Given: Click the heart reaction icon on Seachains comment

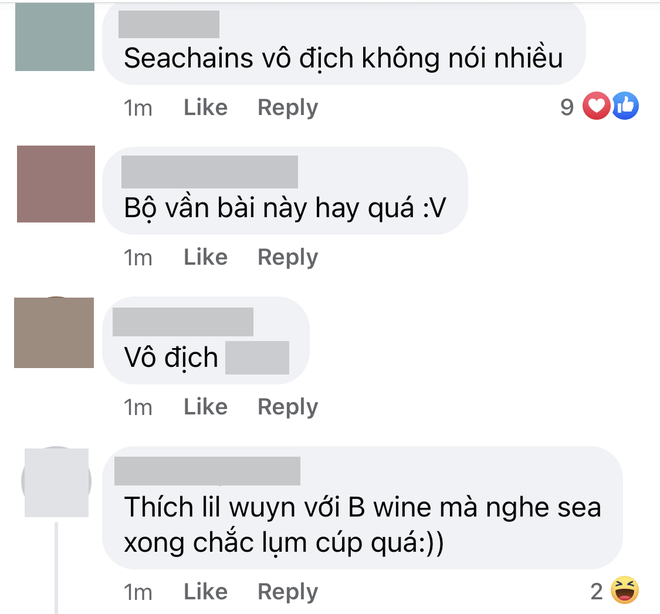Looking at the screenshot, I should click(596, 106).
